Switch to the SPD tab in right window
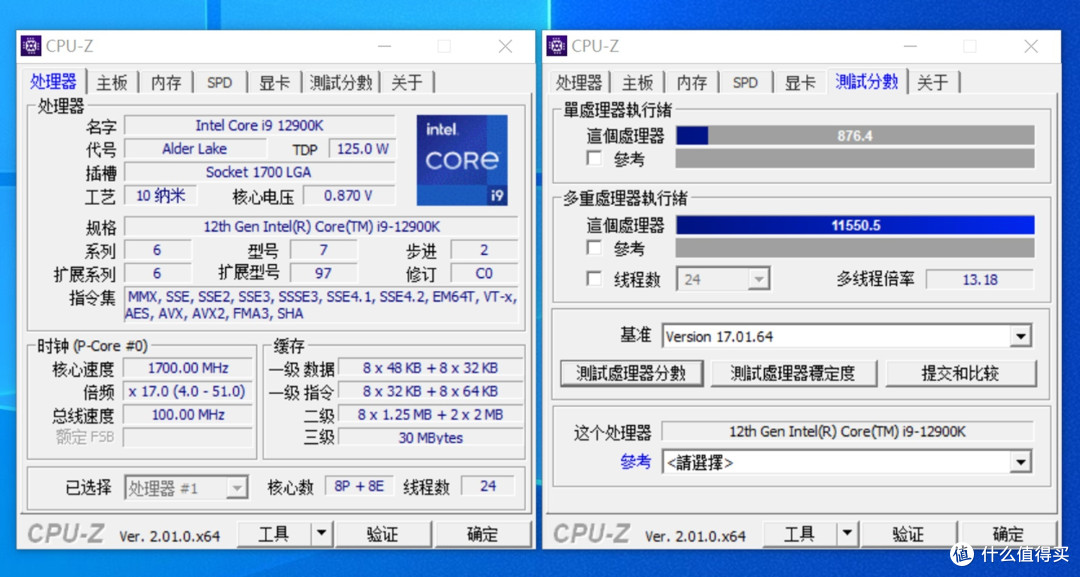1080x577 pixels. pyautogui.click(x=745, y=83)
